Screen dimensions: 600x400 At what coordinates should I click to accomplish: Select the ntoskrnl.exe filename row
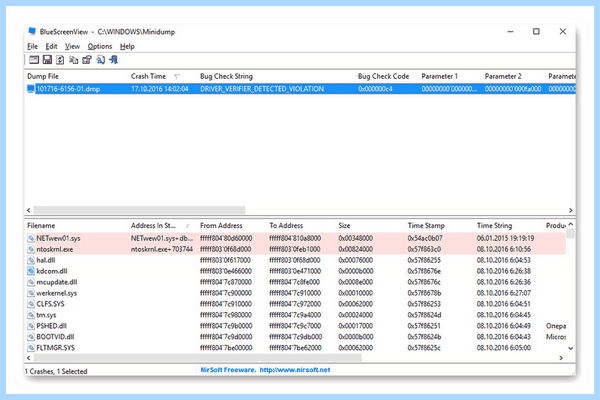click(295, 249)
